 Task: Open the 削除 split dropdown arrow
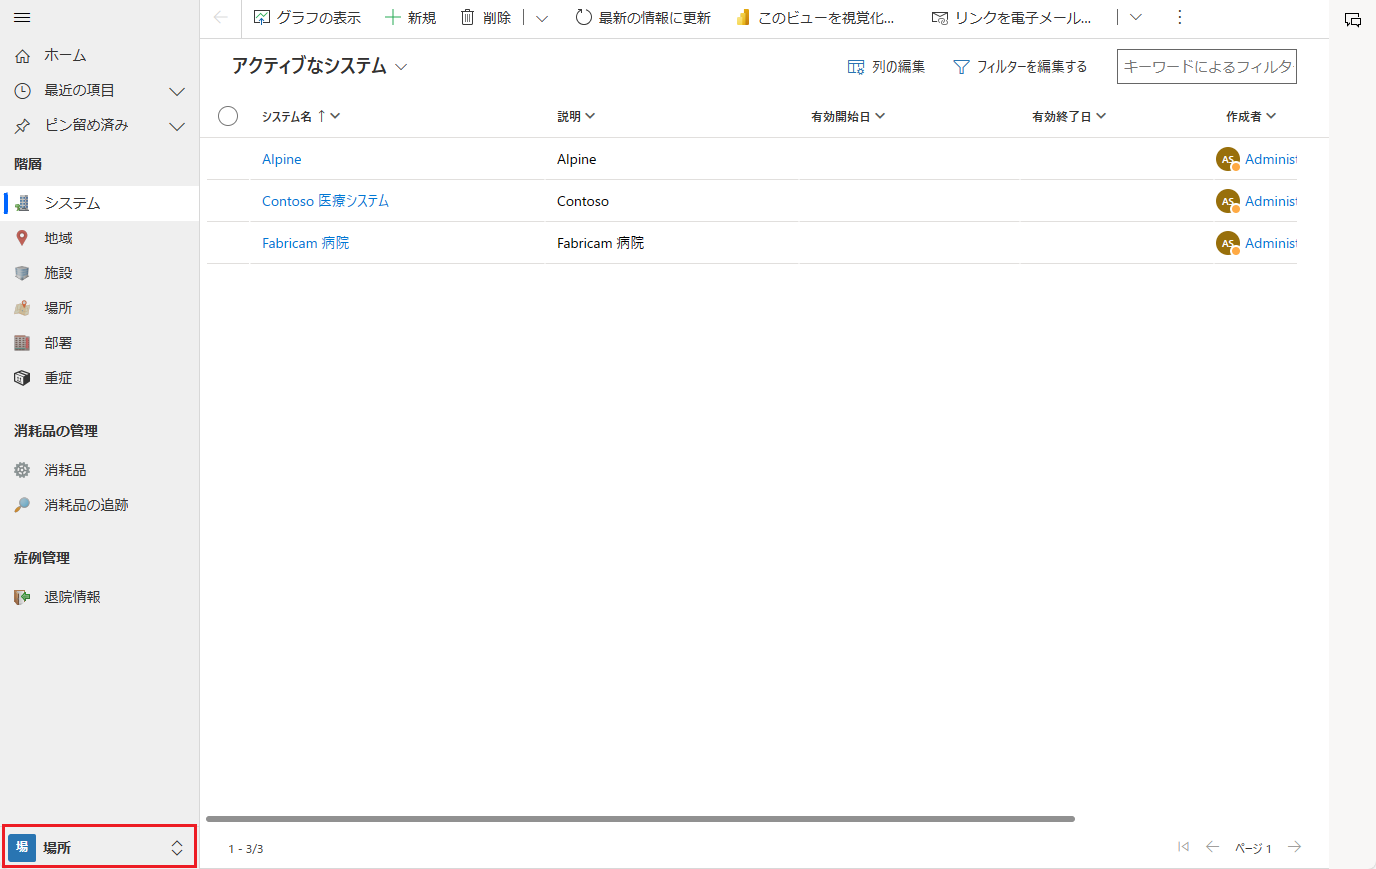pyautogui.click(x=542, y=18)
